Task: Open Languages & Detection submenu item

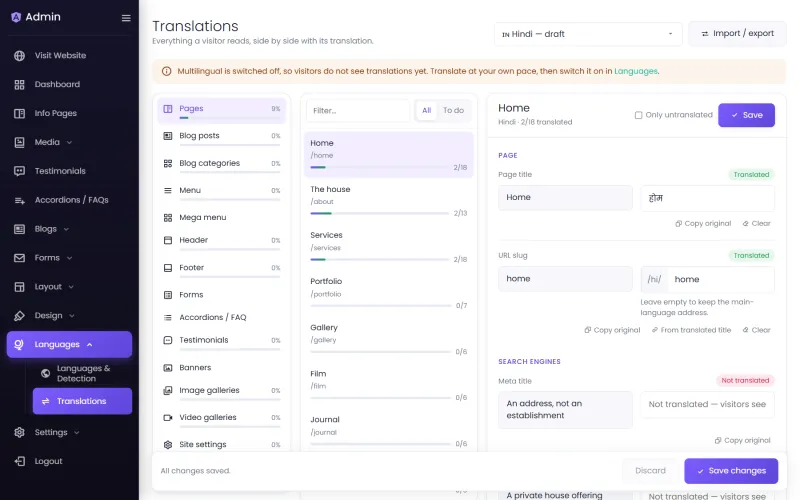Action: pos(82,373)
